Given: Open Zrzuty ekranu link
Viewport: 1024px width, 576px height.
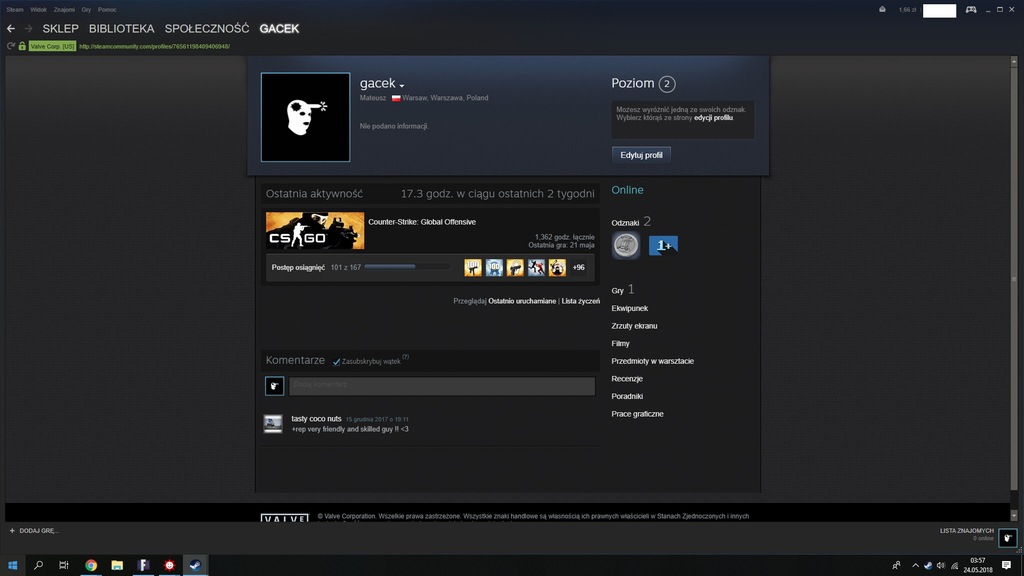Looking at the screenshot, I should coord(634,326).
